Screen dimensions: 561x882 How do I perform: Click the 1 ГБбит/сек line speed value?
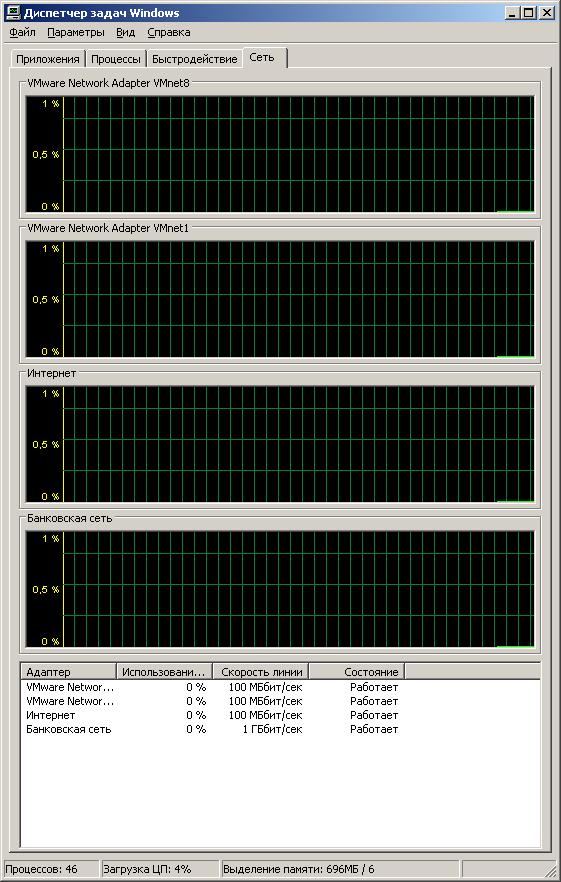click(x=272, y=730)
